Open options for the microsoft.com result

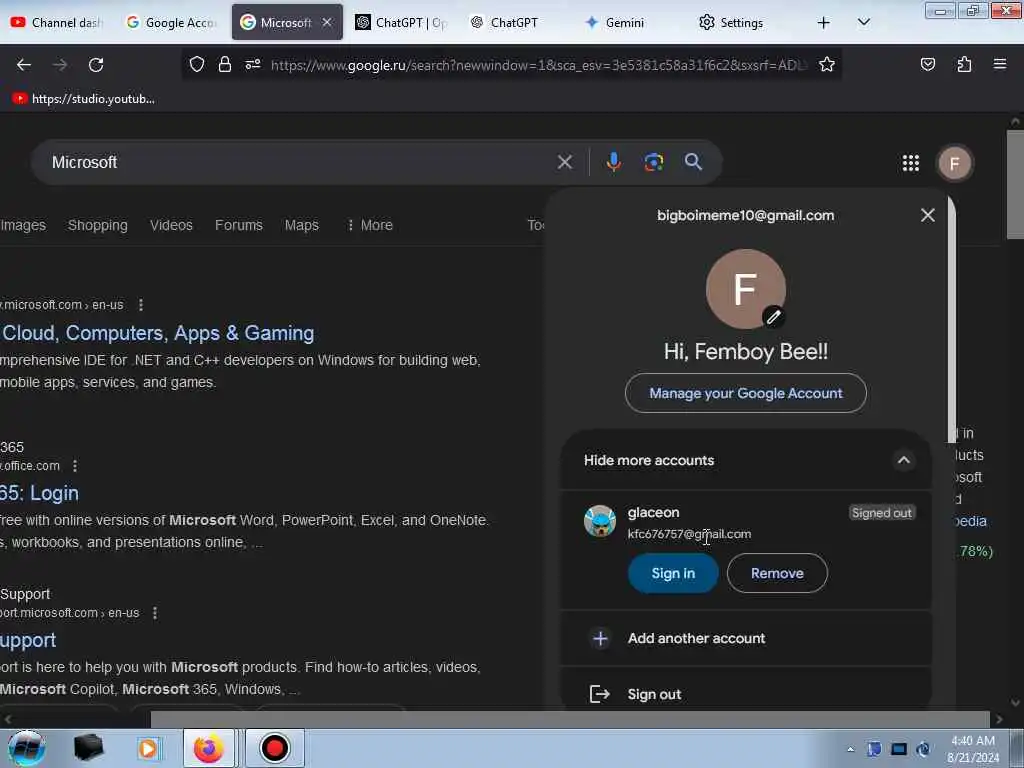(141, 305)
